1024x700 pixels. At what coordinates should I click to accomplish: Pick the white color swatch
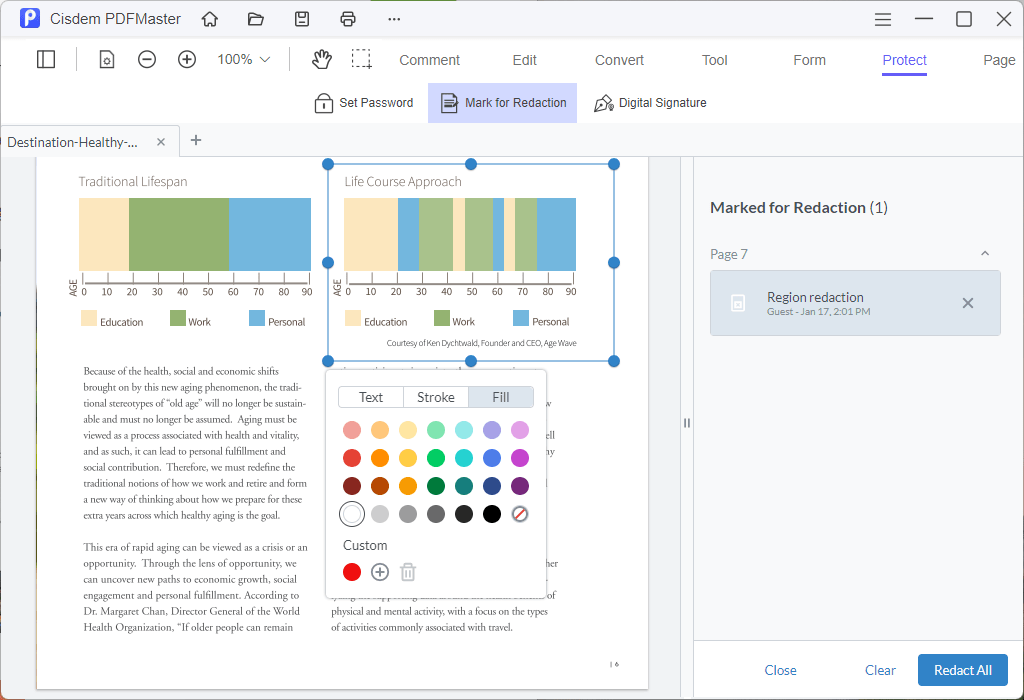pyautogui.click(x=352, y=514)
